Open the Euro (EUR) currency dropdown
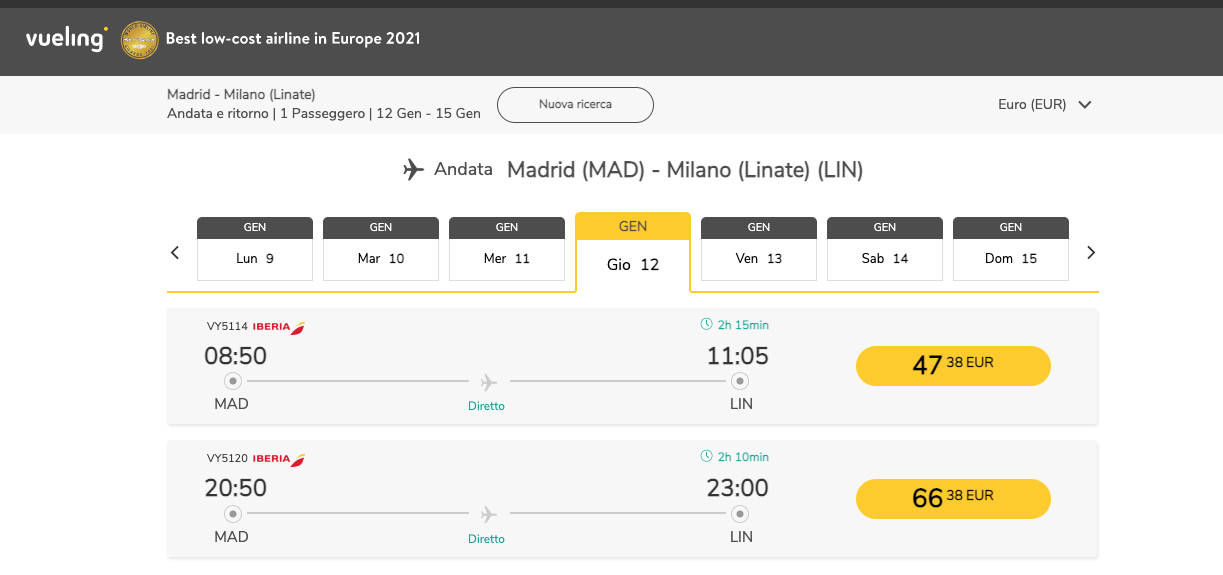Viewport: 1223px width, 575px height. [1044, 105]
